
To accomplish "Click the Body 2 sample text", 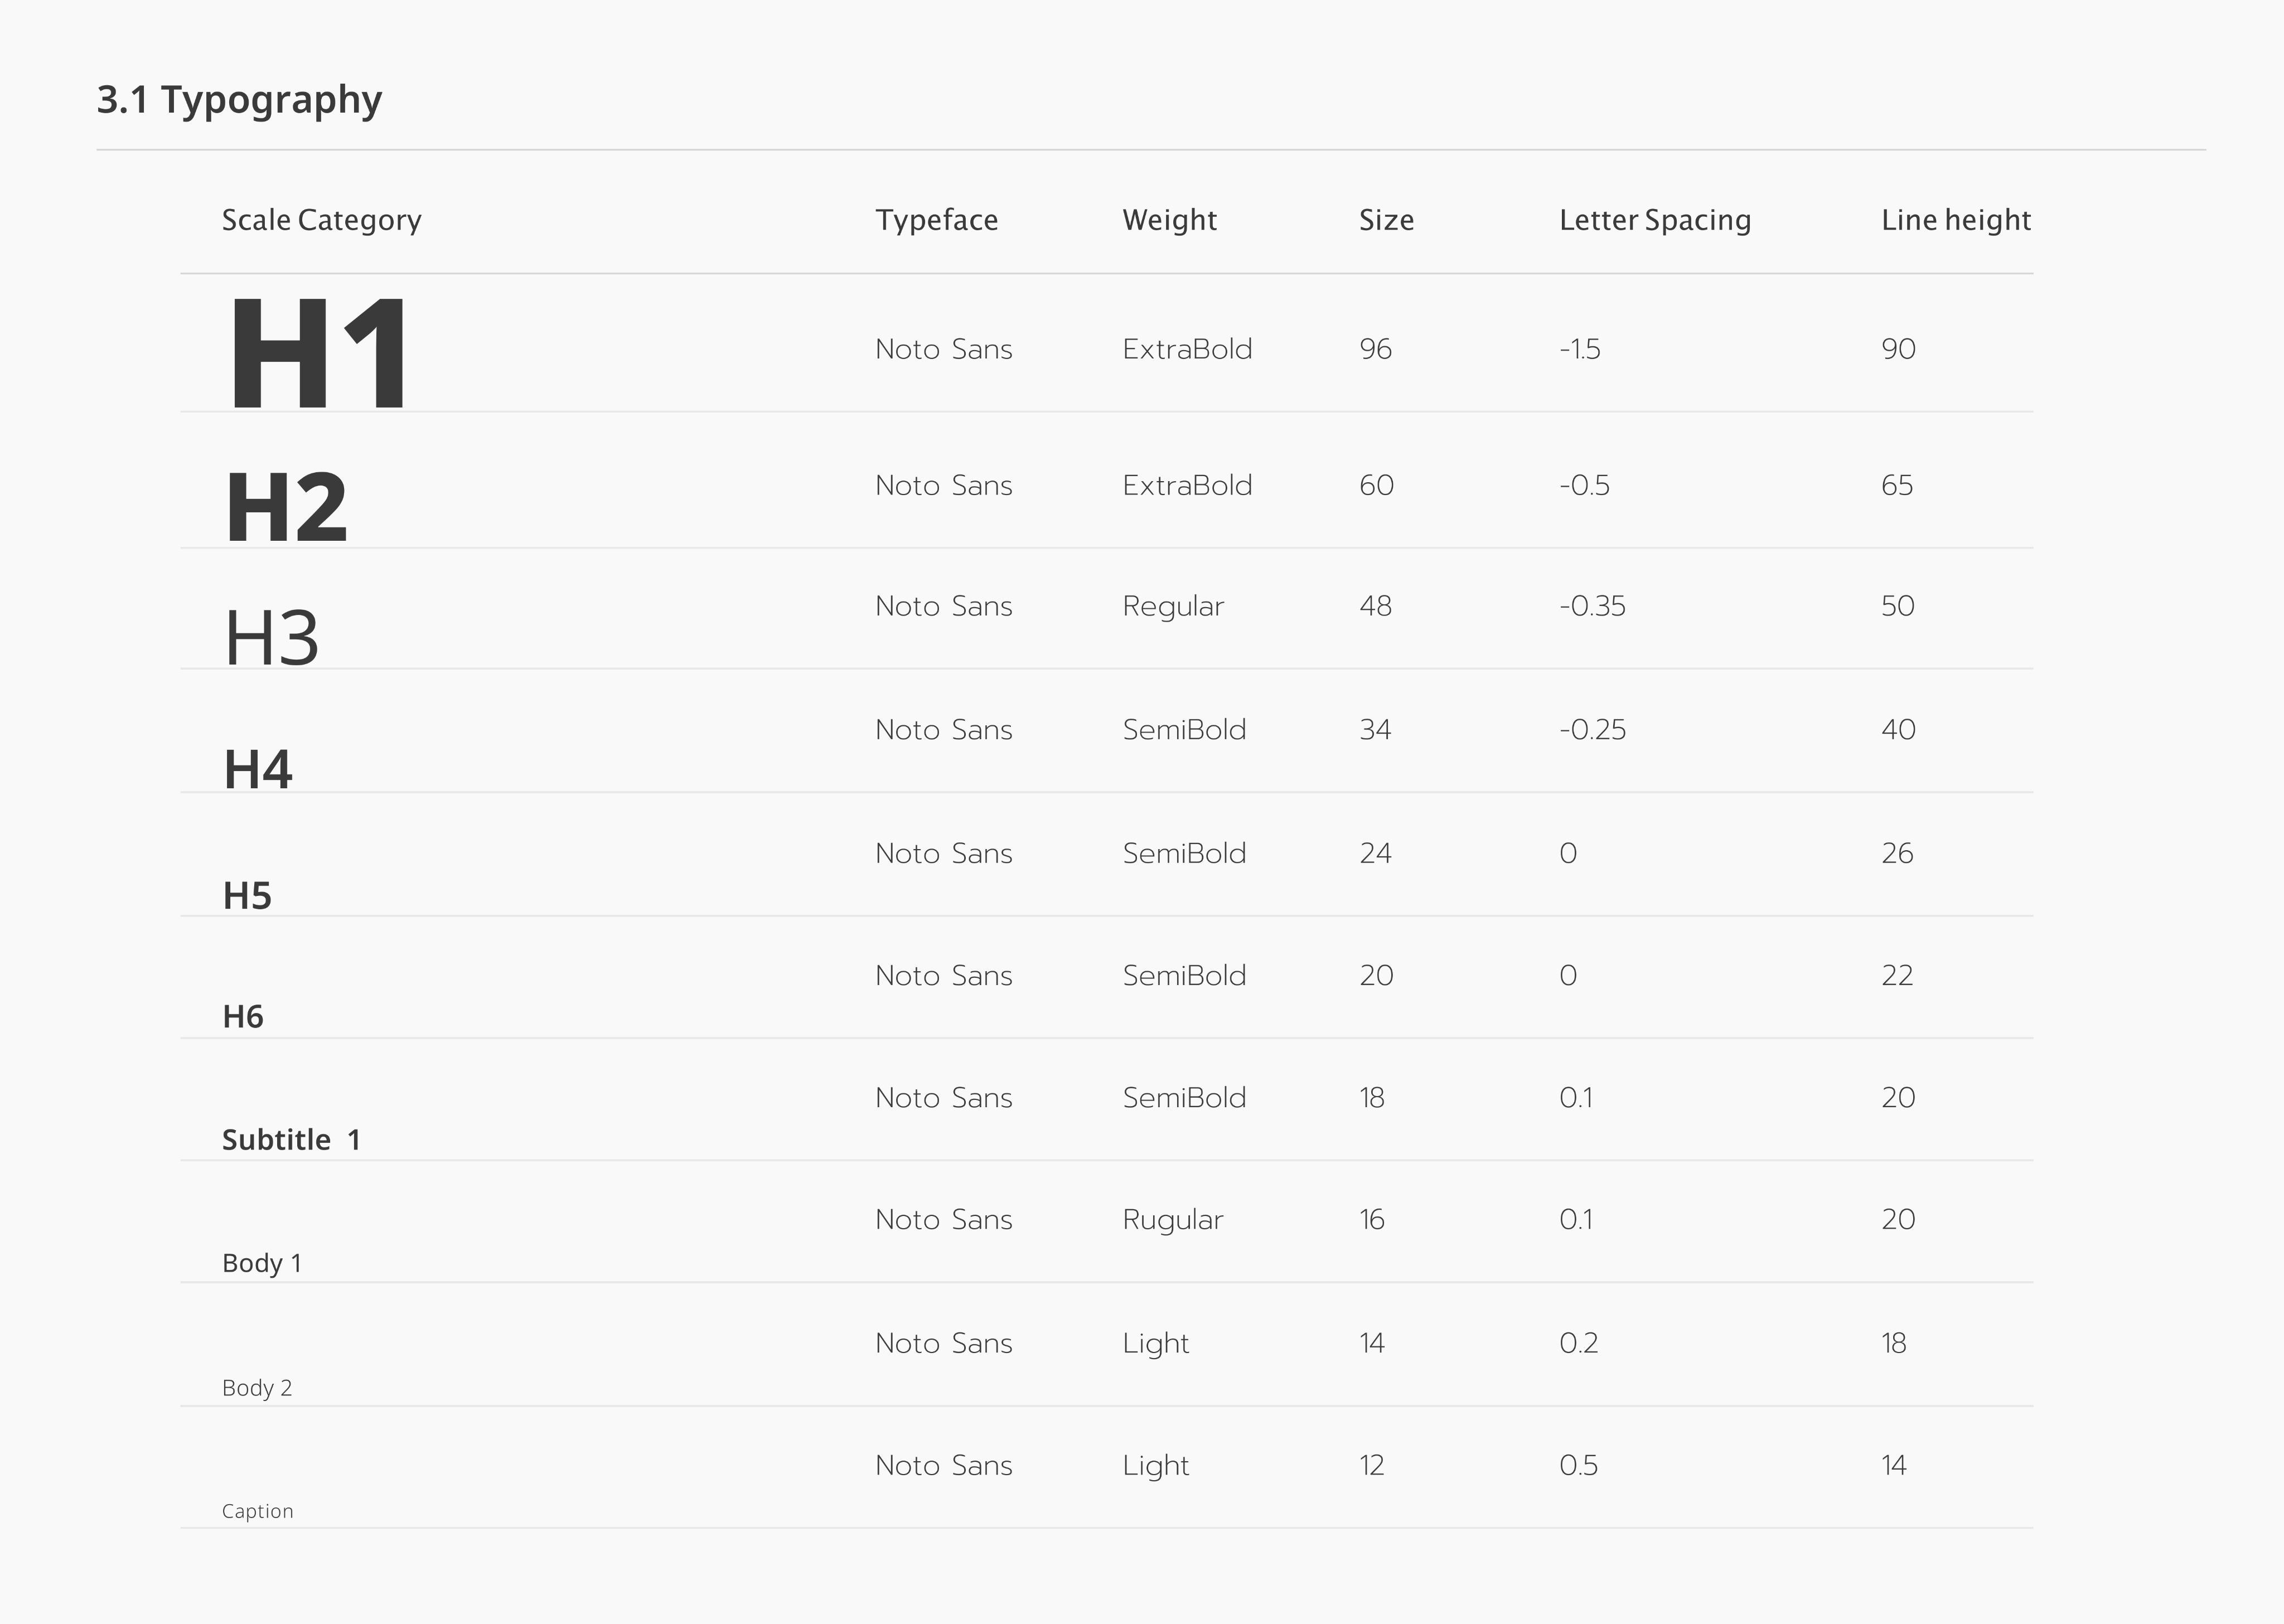I will click(x=257, y=1388).
